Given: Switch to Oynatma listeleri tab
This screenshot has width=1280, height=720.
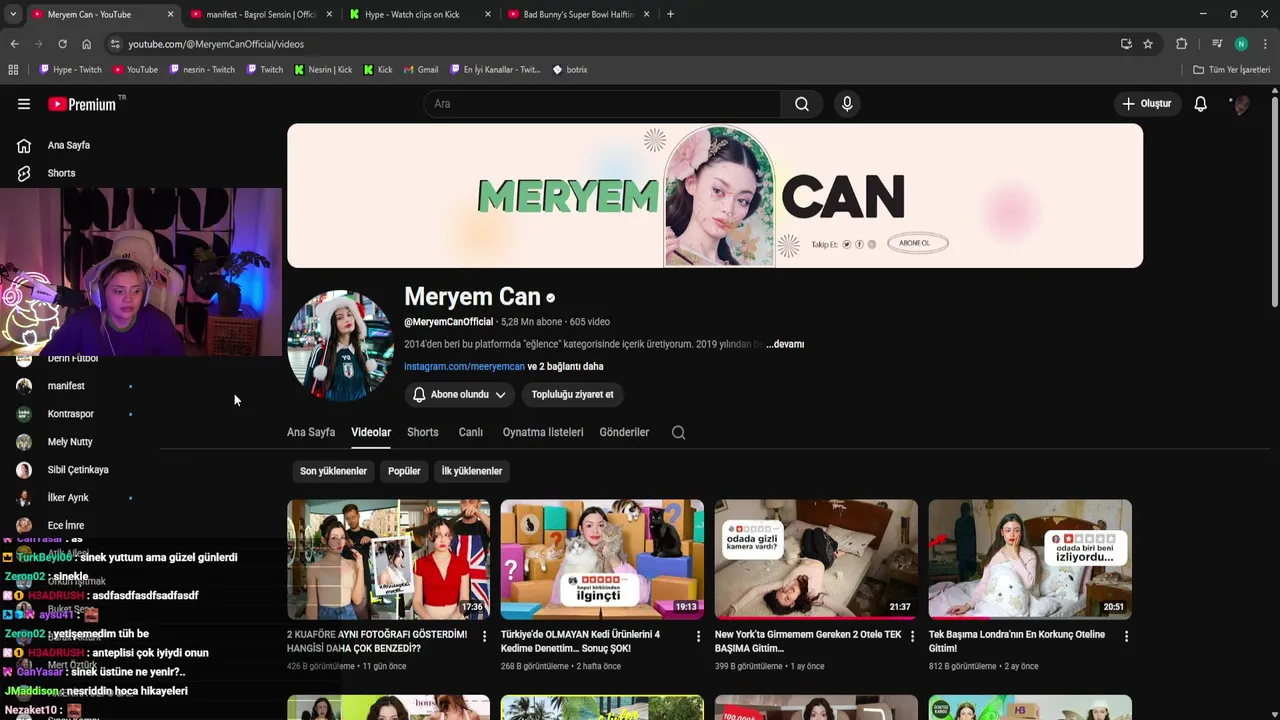Looking at the screenshot, I should pos(543,432).
